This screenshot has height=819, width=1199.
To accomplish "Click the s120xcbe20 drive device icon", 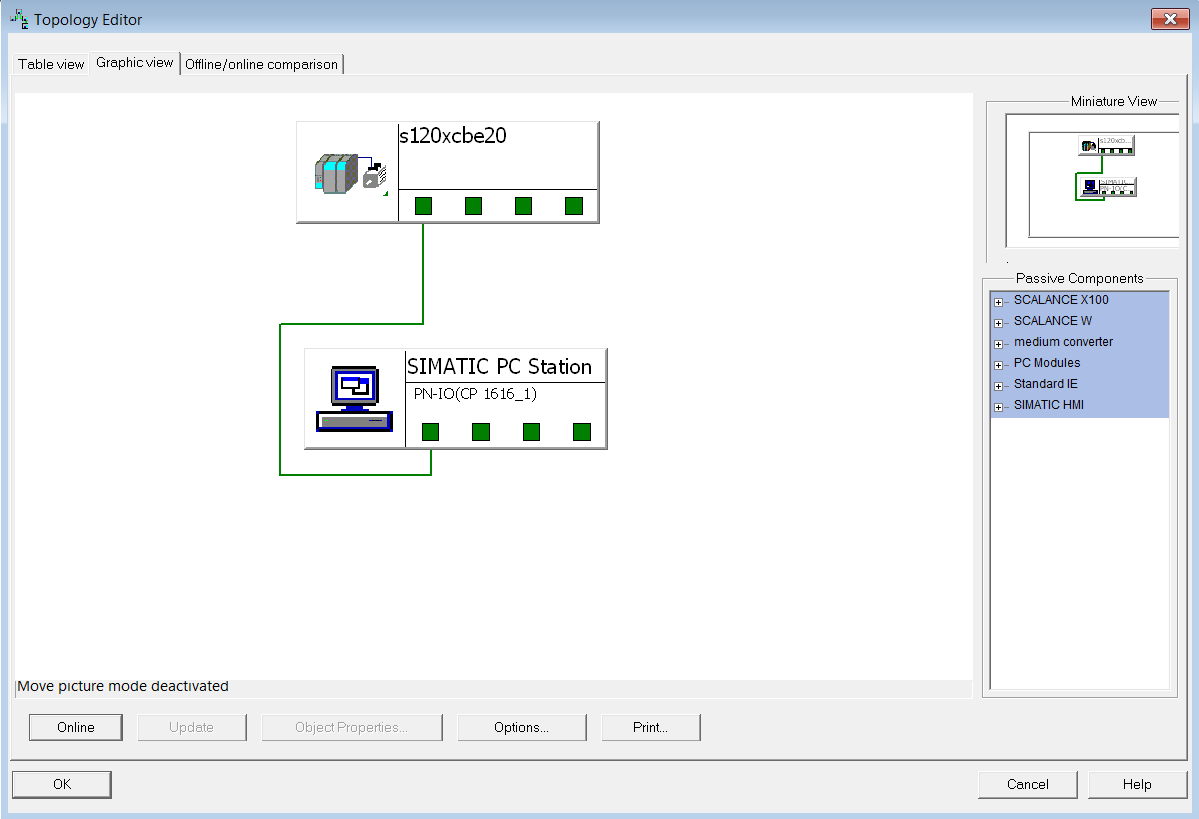I will click(350, 174).
